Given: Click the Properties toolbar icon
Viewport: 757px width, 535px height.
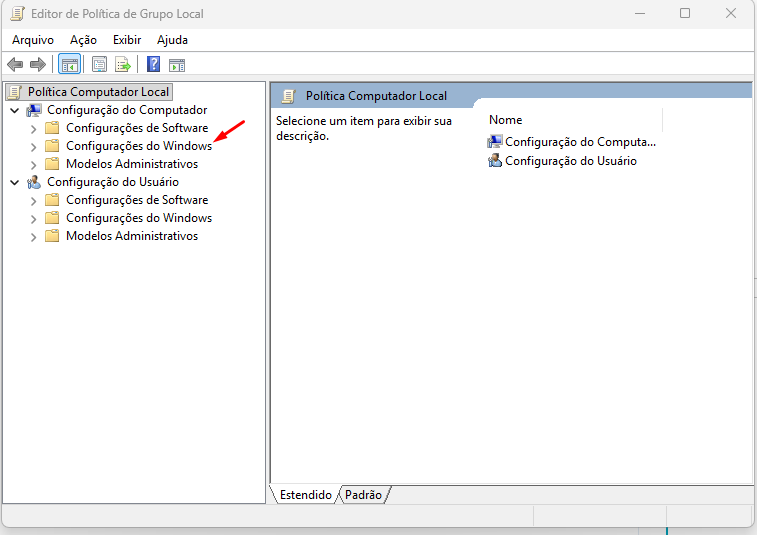Looking at the screenshot, I should (x=99, y=65).
